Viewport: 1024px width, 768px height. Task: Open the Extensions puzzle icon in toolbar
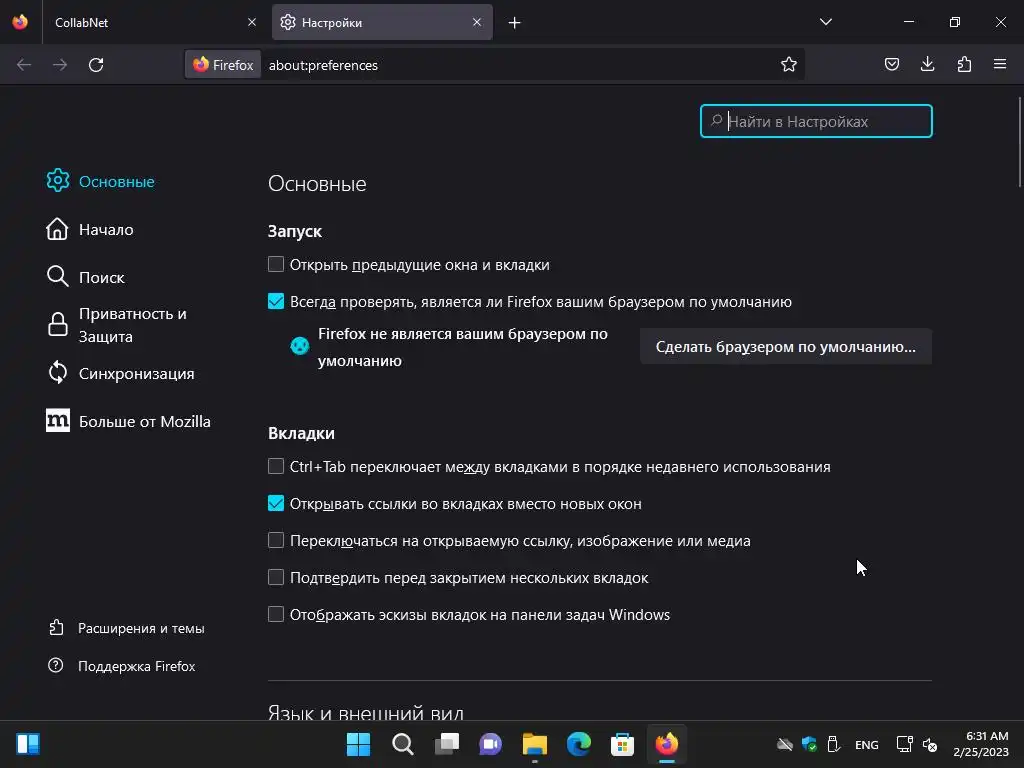[964, 64]
